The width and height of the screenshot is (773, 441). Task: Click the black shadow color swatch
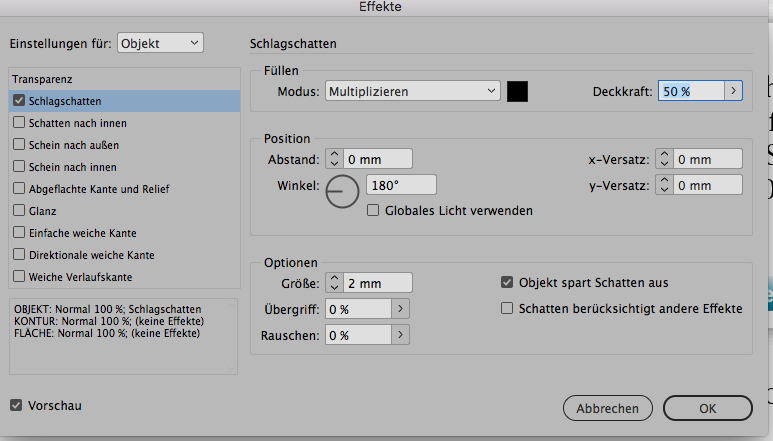tap(517, 92)
